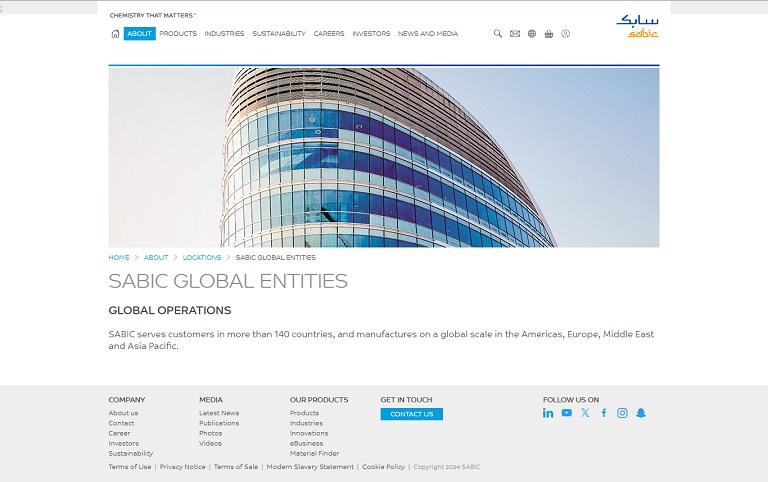Open the user account icon
This screenshot has height=482, width=768.
[565, 34]
